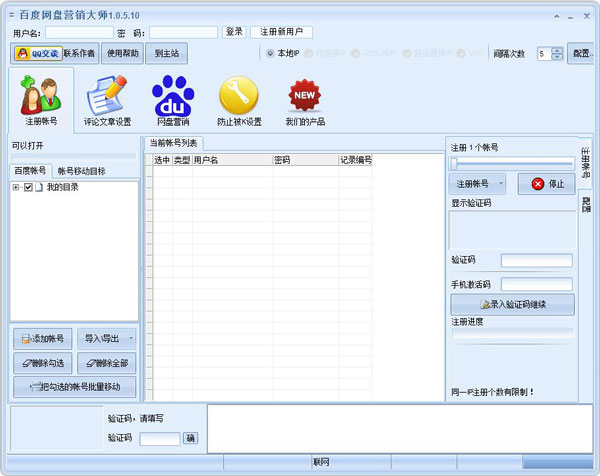Image resolution: width=600 pixels, height=476 pixels.
Task: Click the 手机激活码 input field
Action: (536, 284)
